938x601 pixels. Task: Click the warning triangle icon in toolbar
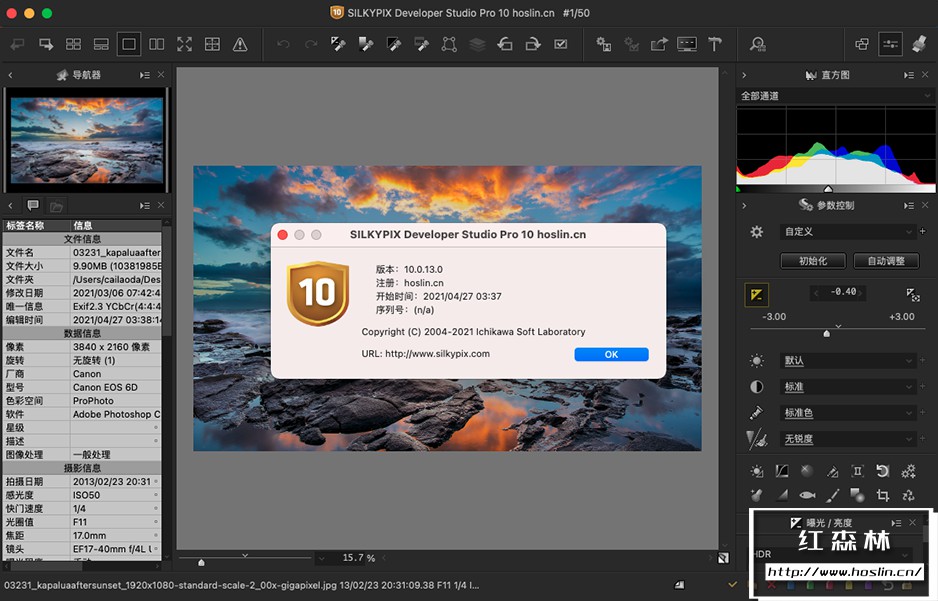[240, 44]
